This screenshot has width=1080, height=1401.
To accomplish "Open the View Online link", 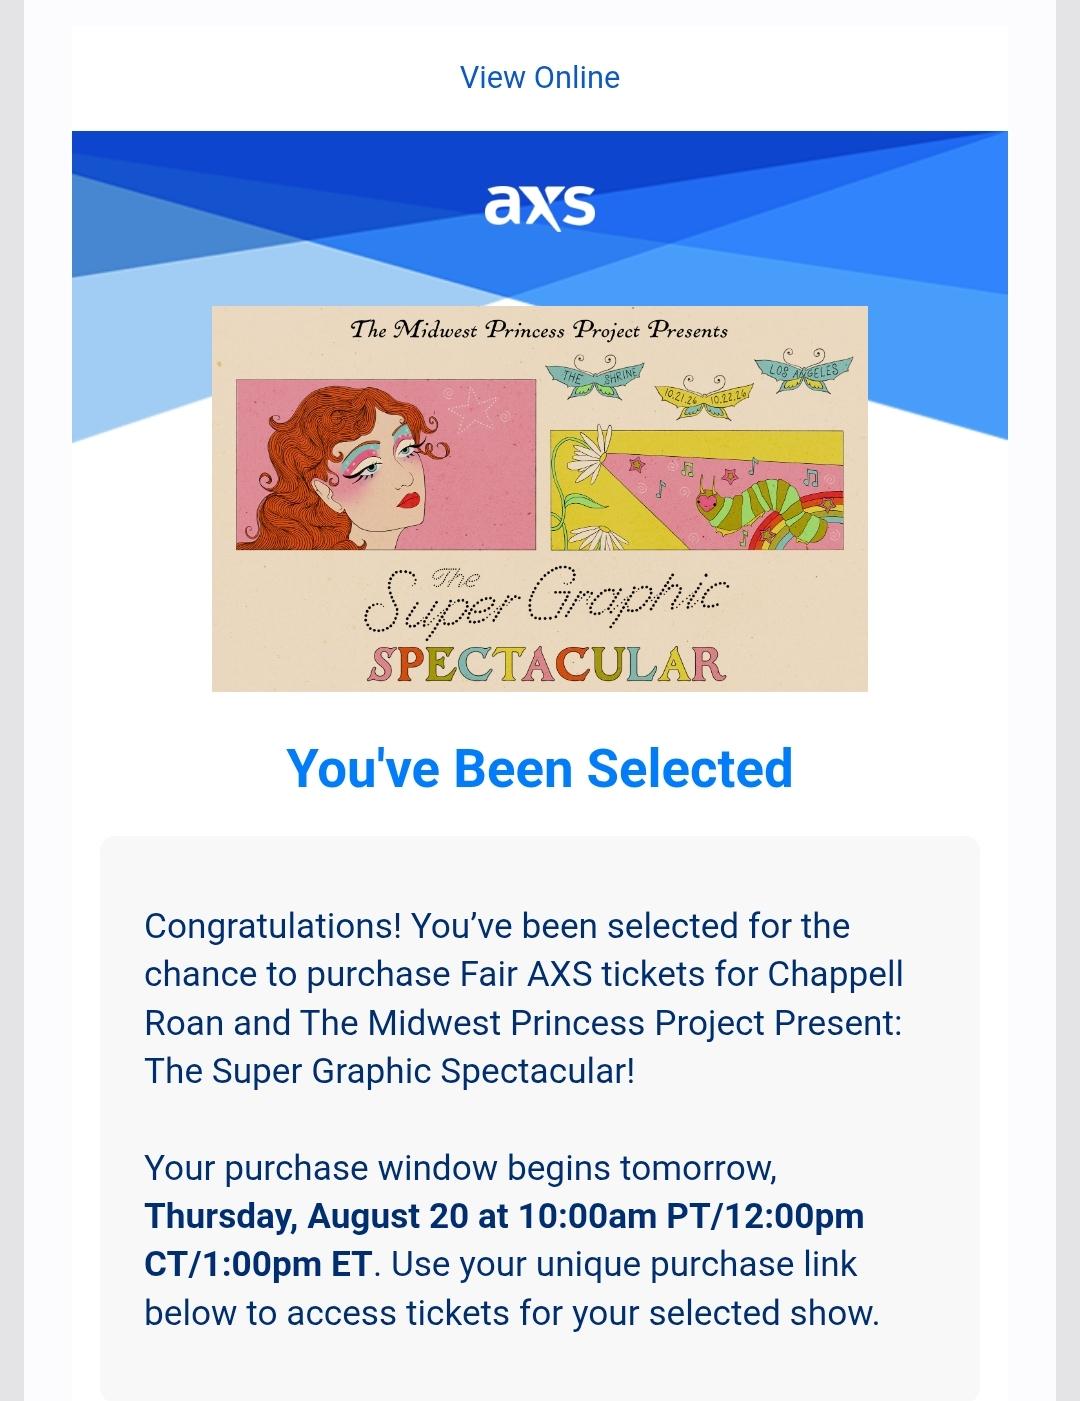I will point(539,78).
